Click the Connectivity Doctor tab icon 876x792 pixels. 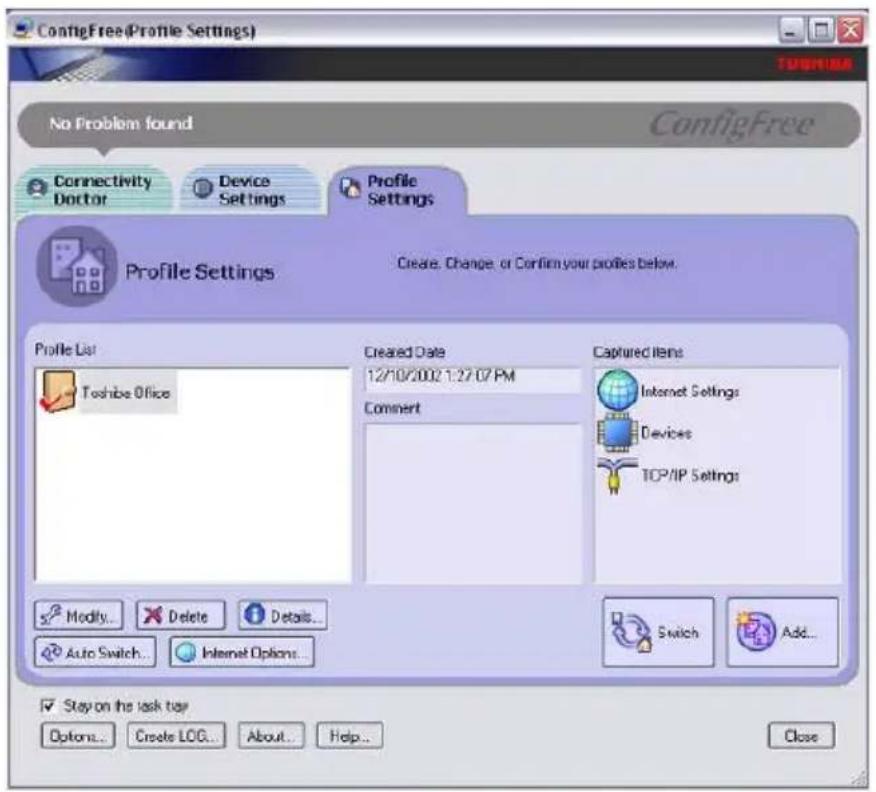[37, 188]
